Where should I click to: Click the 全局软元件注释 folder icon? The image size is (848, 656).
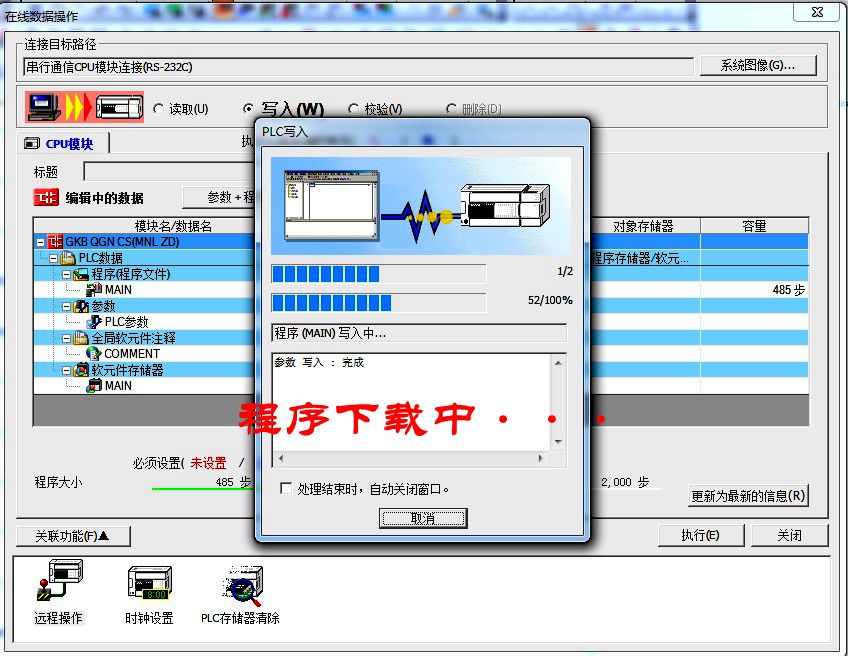point(81,338)
